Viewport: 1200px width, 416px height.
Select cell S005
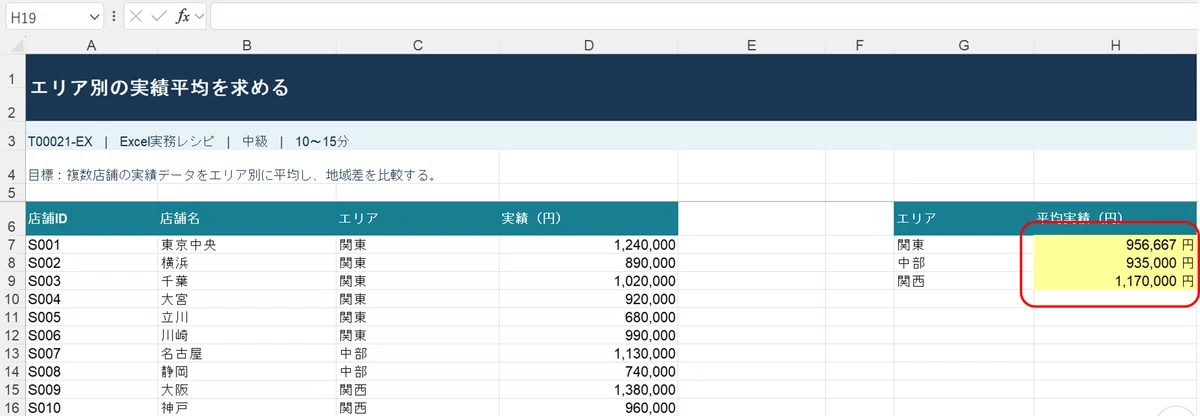91,317
